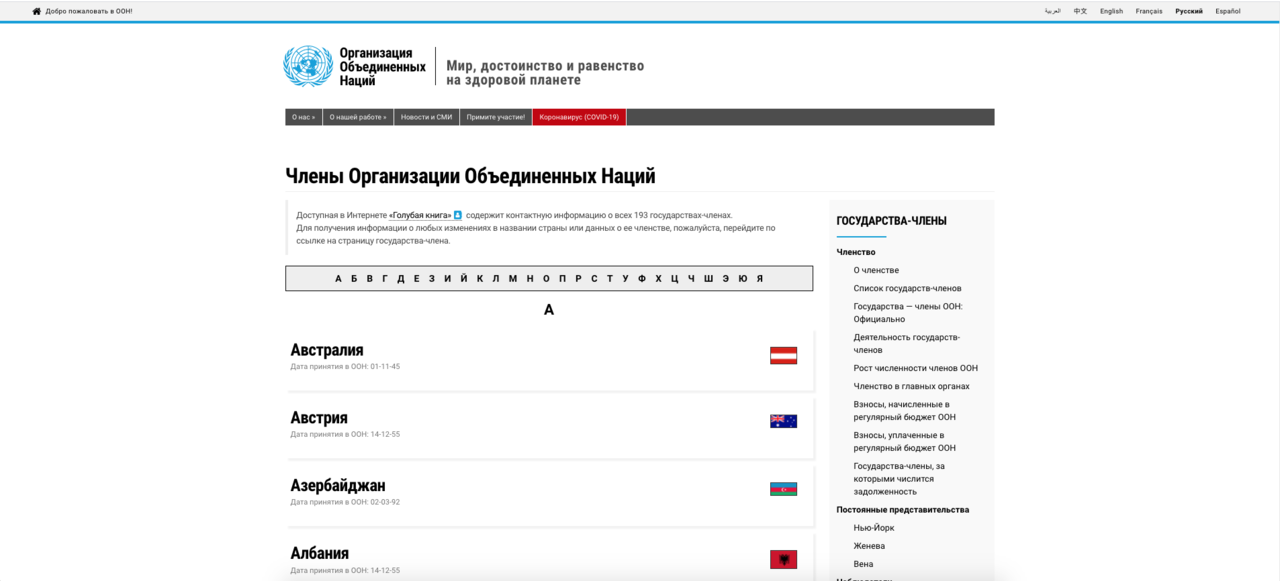Screen dimensions: 1280x581
Task: Jump to letter Я in alphabet bar
Action: tap(760, 279)
